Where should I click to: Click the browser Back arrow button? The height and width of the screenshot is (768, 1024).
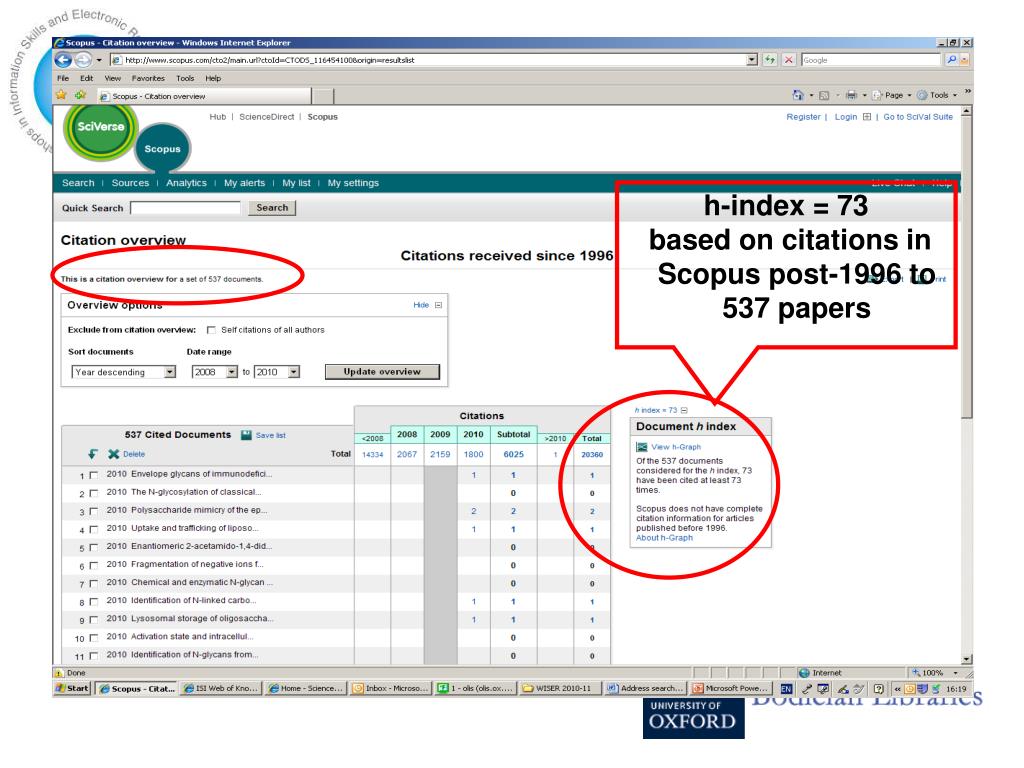[63, 60]
